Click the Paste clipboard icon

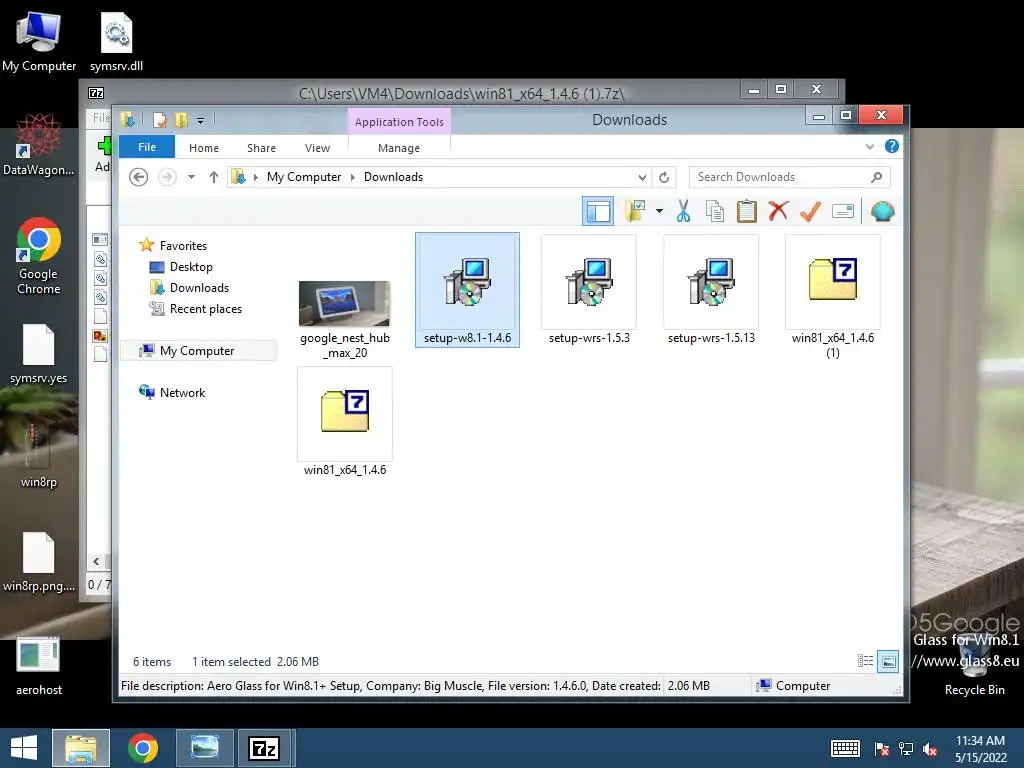tap(746, 211)
